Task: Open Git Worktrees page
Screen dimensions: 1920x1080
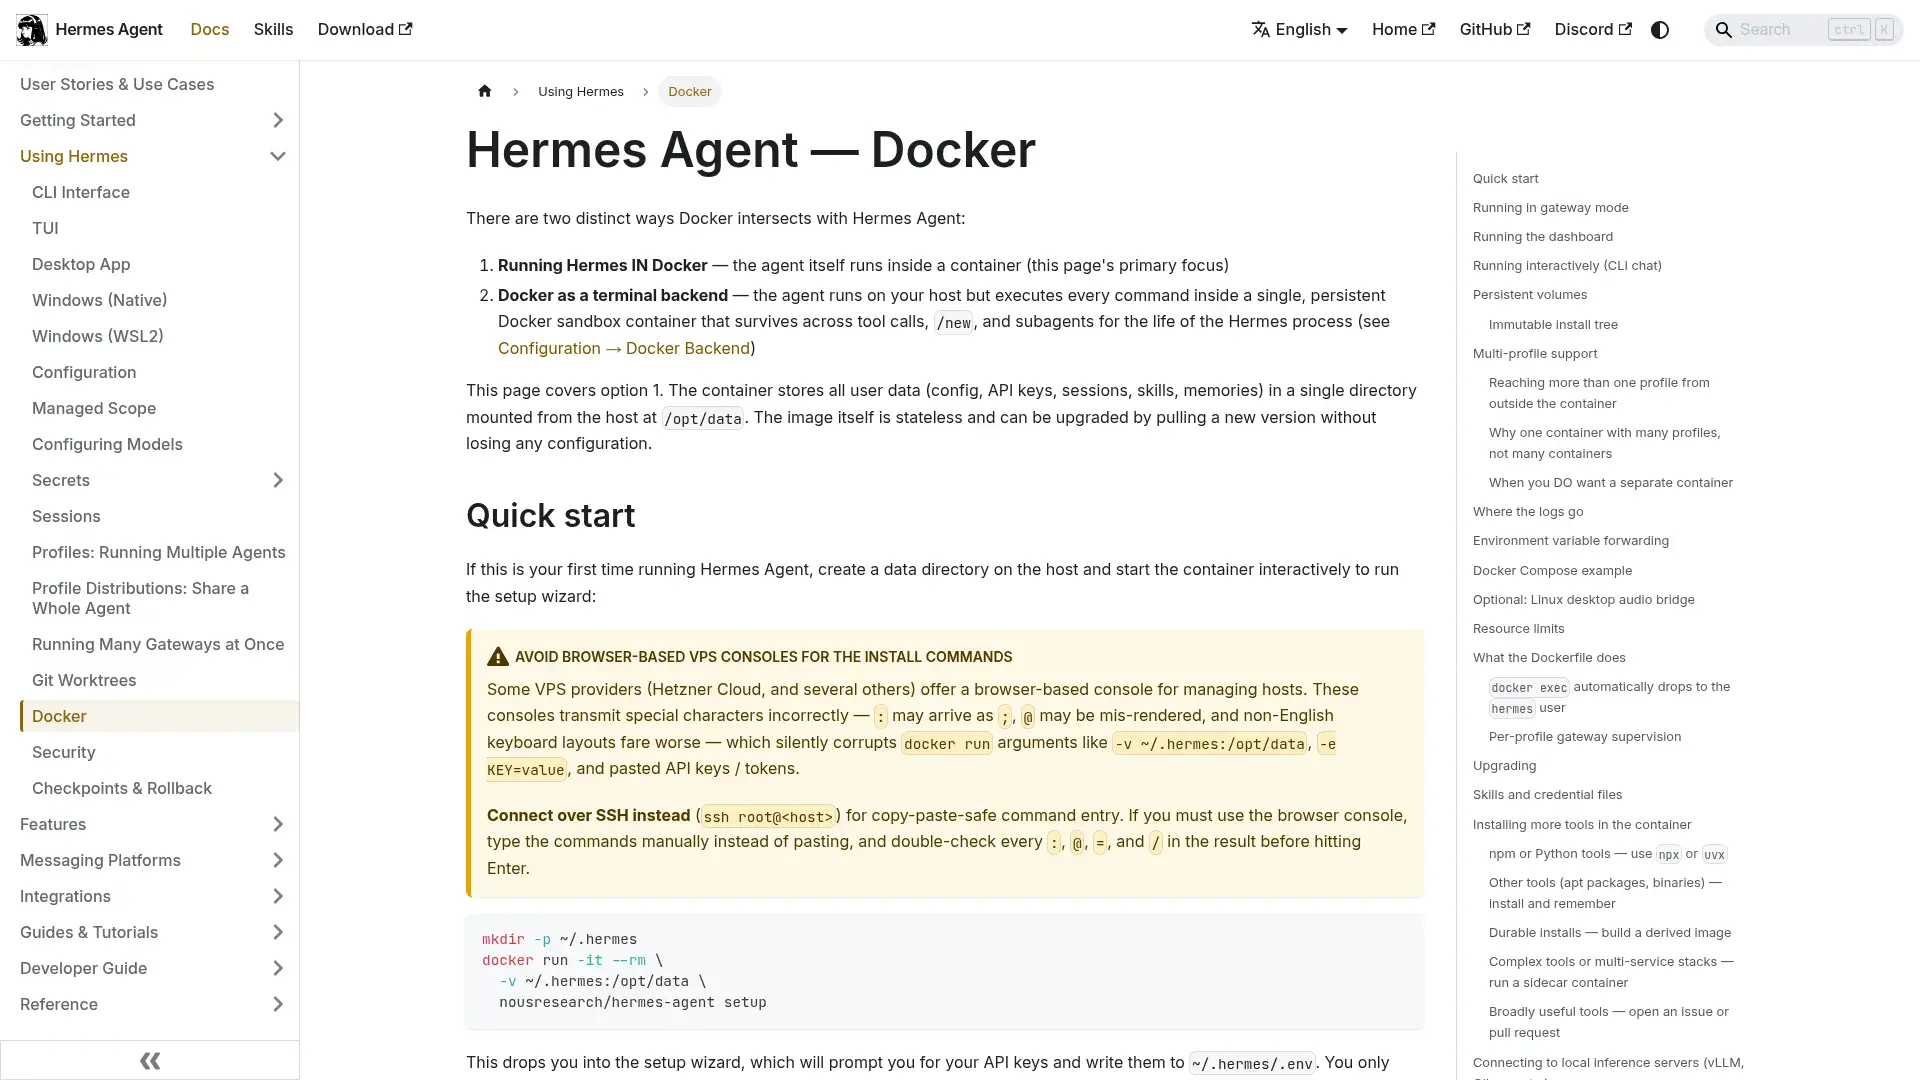Action: pos(84,680)
